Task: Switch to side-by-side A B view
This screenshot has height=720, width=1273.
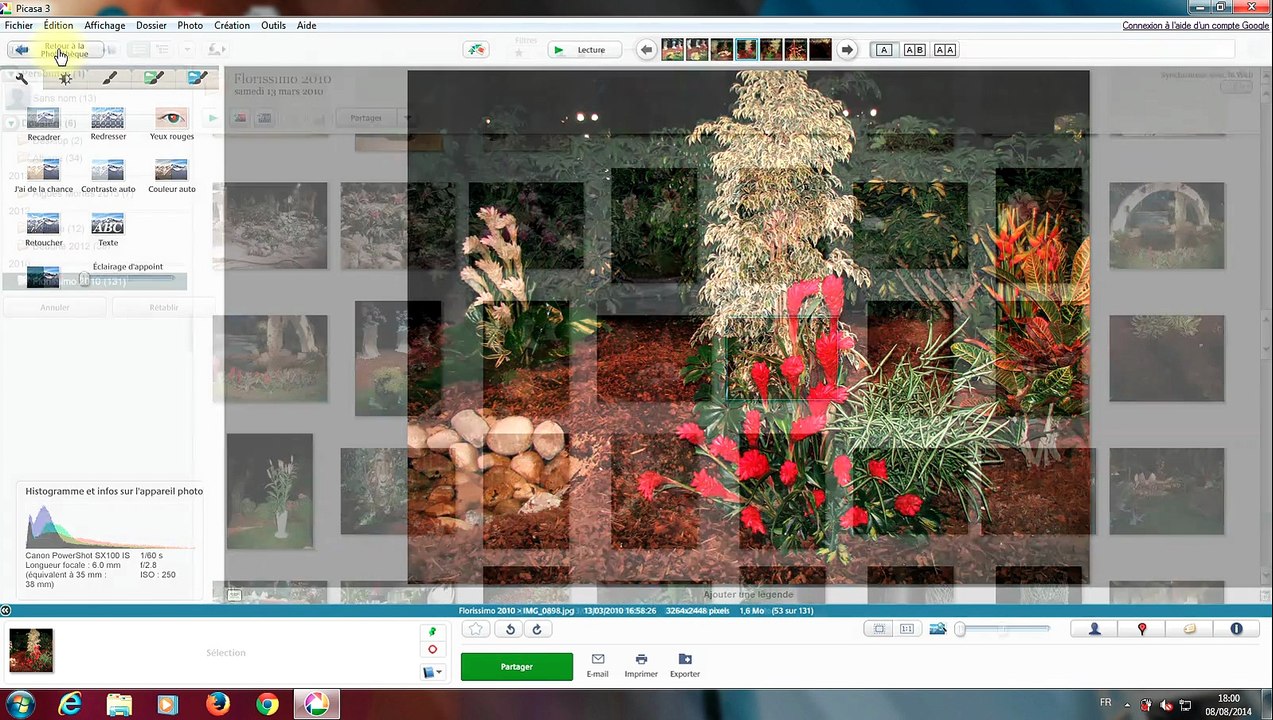Action: (914, 50)
